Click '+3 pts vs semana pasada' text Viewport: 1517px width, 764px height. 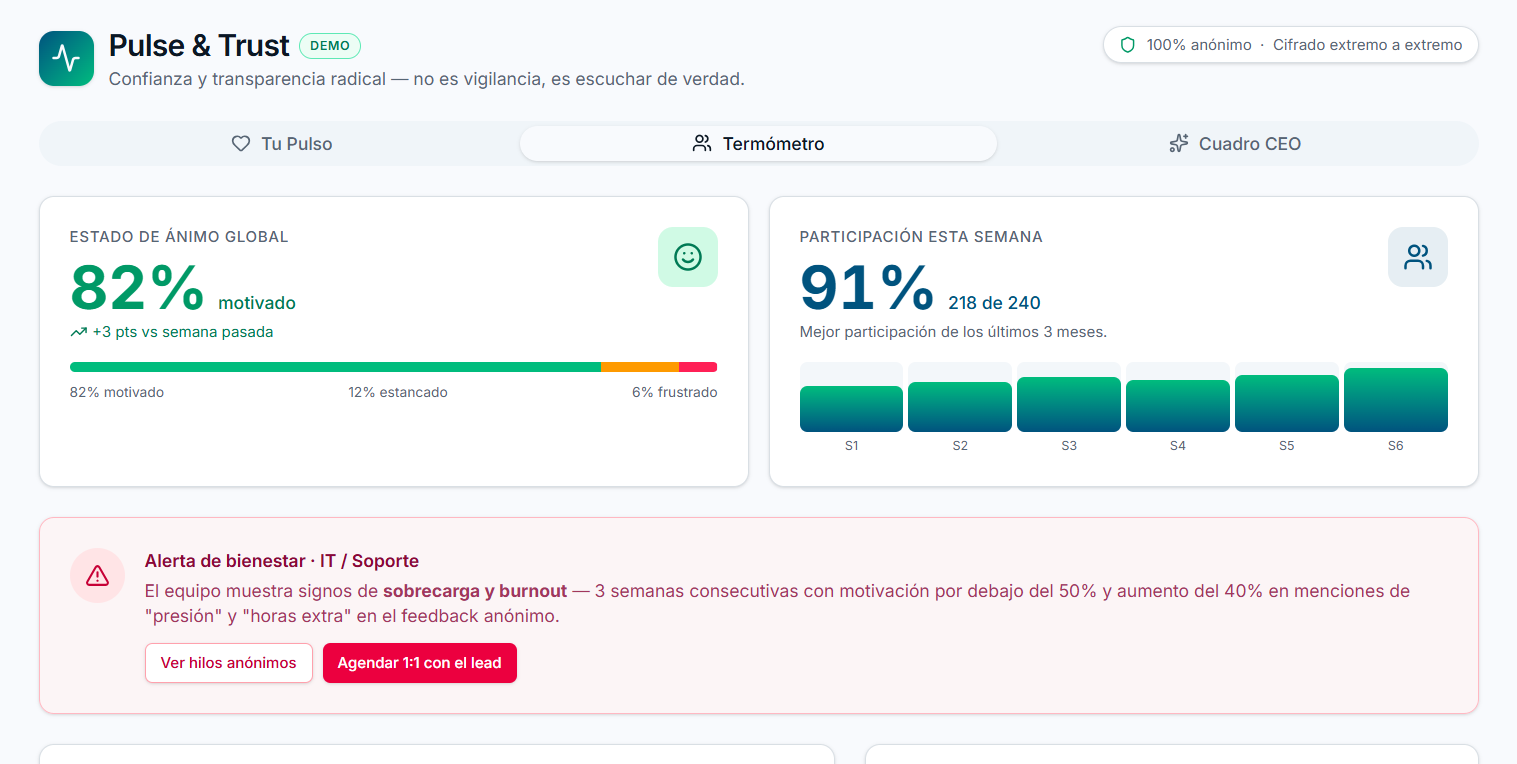click(183, 332)
